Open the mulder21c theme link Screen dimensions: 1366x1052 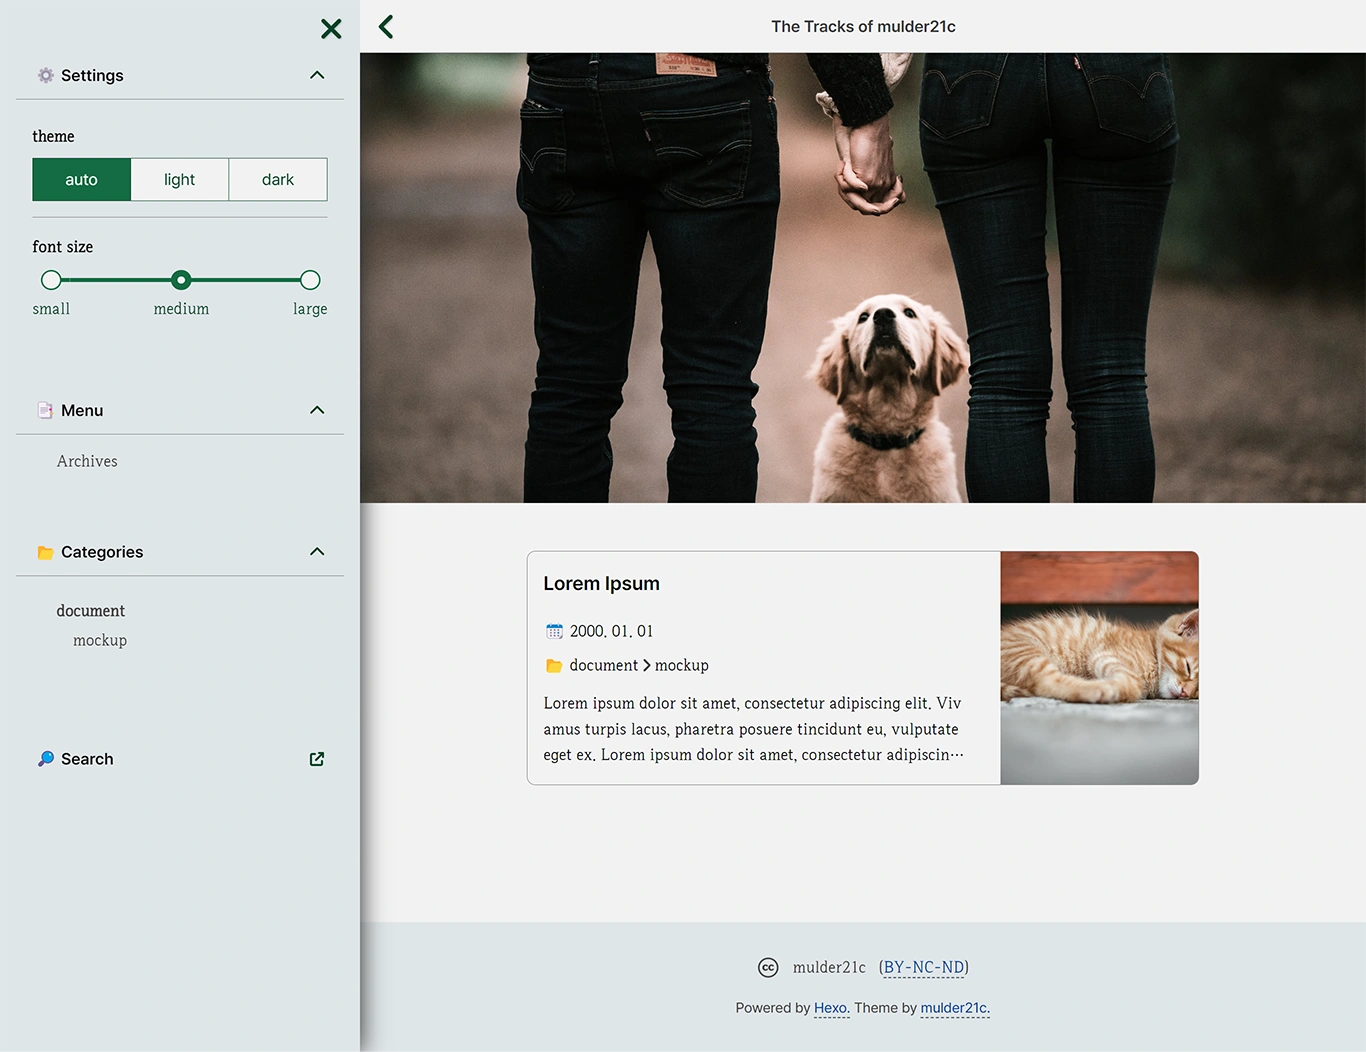(954, 1008)
